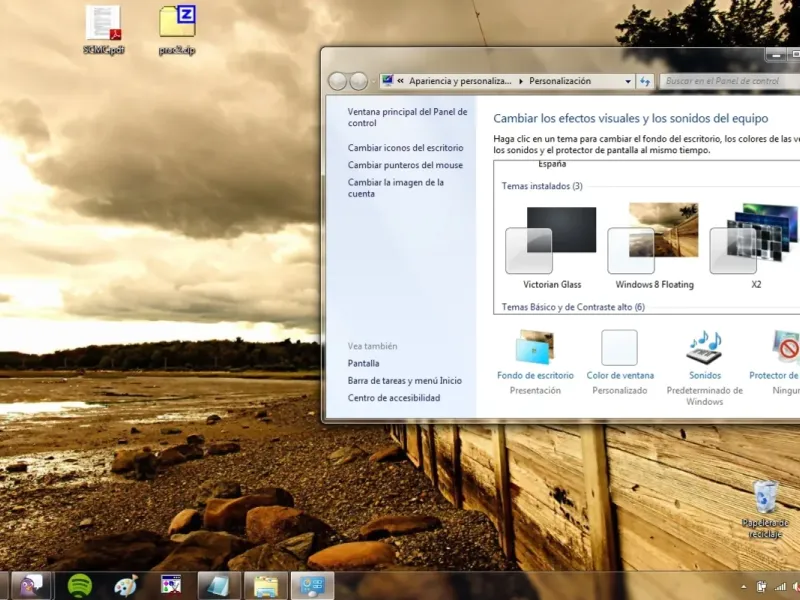Open the Sonidos music notes icon
The height and width of the screenshot is (600, 800).
[704, 347]
